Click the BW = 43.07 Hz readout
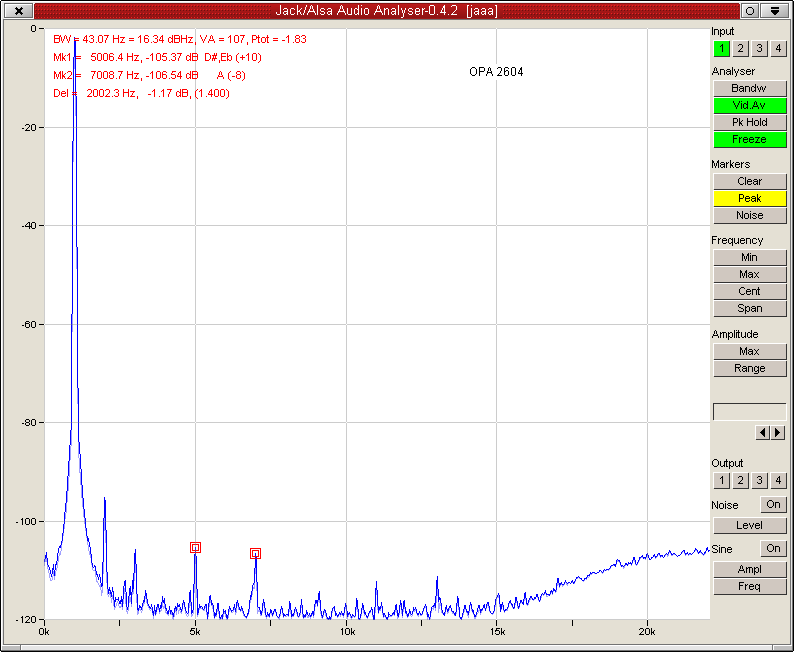The image size is (794, 652). pos(180,39)
